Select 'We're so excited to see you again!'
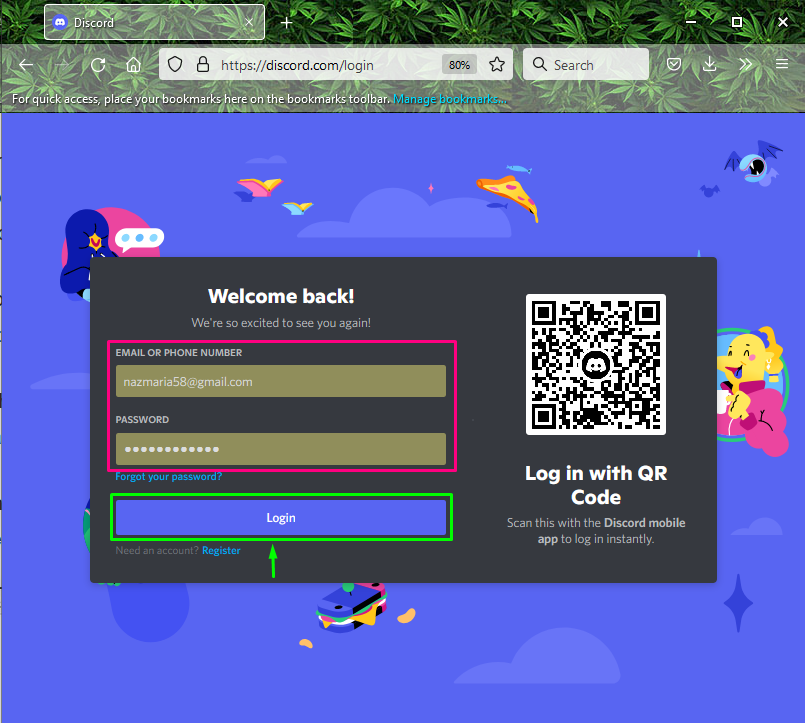805x723 pixels. [281, 323]
